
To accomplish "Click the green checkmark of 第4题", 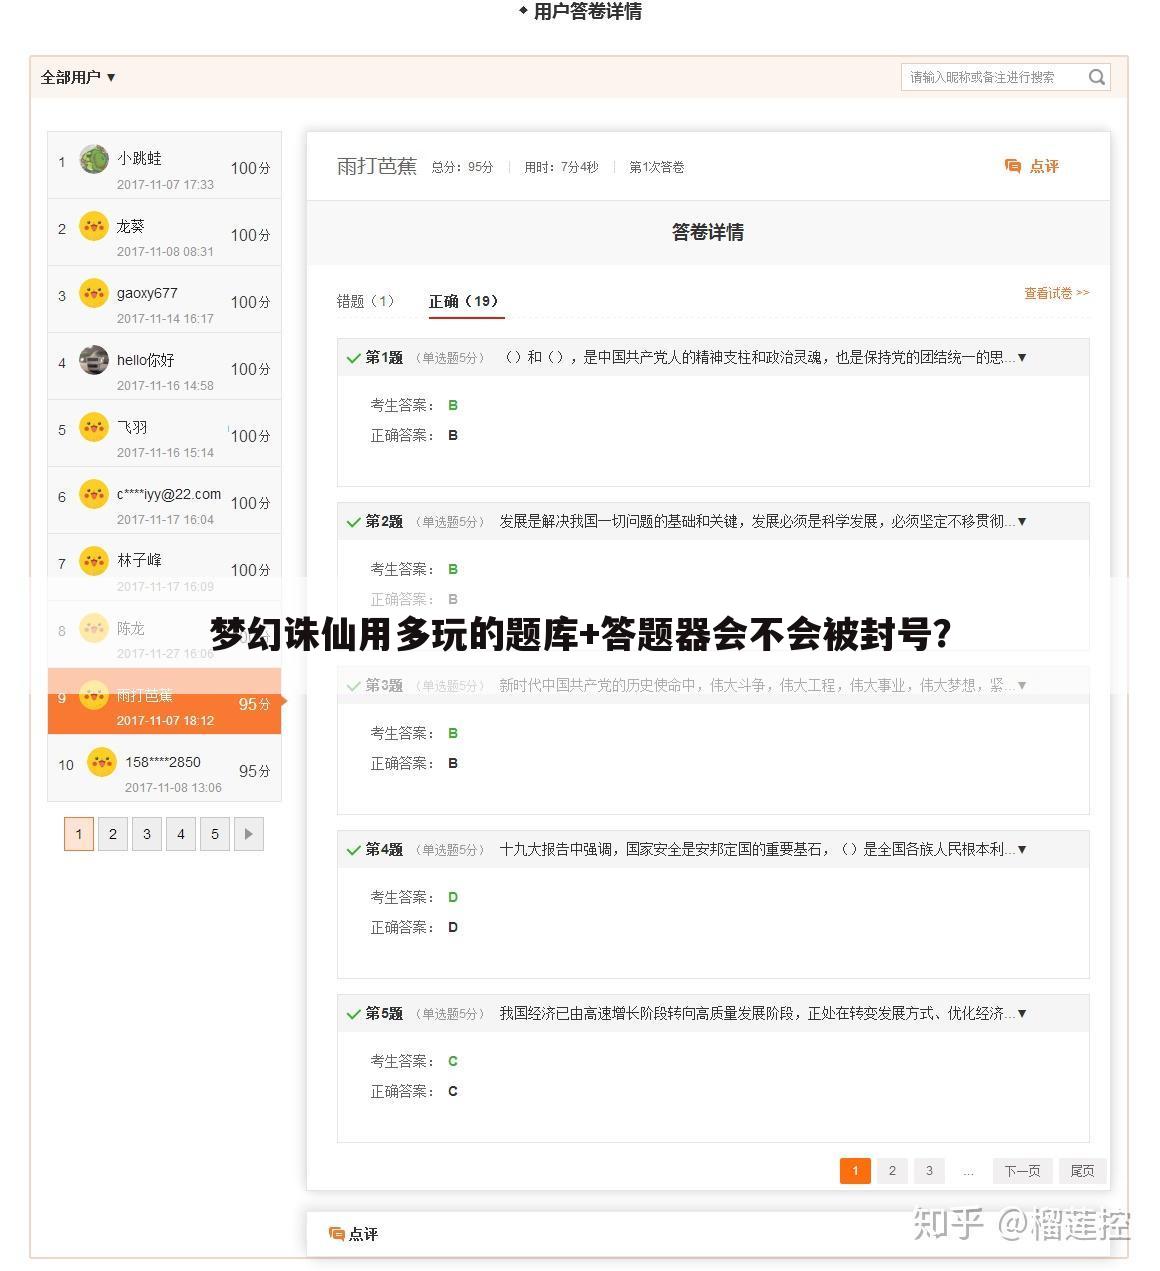I will click(x=353, y=850).
